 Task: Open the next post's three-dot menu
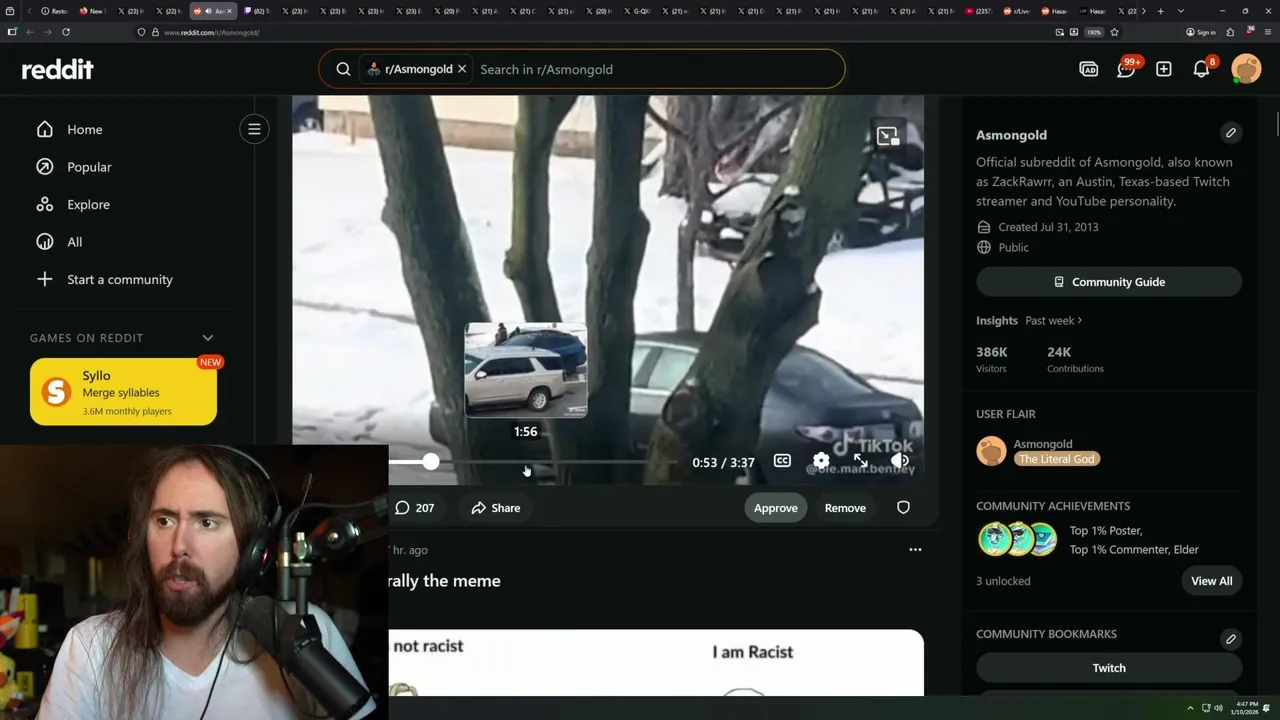(915, 550)
